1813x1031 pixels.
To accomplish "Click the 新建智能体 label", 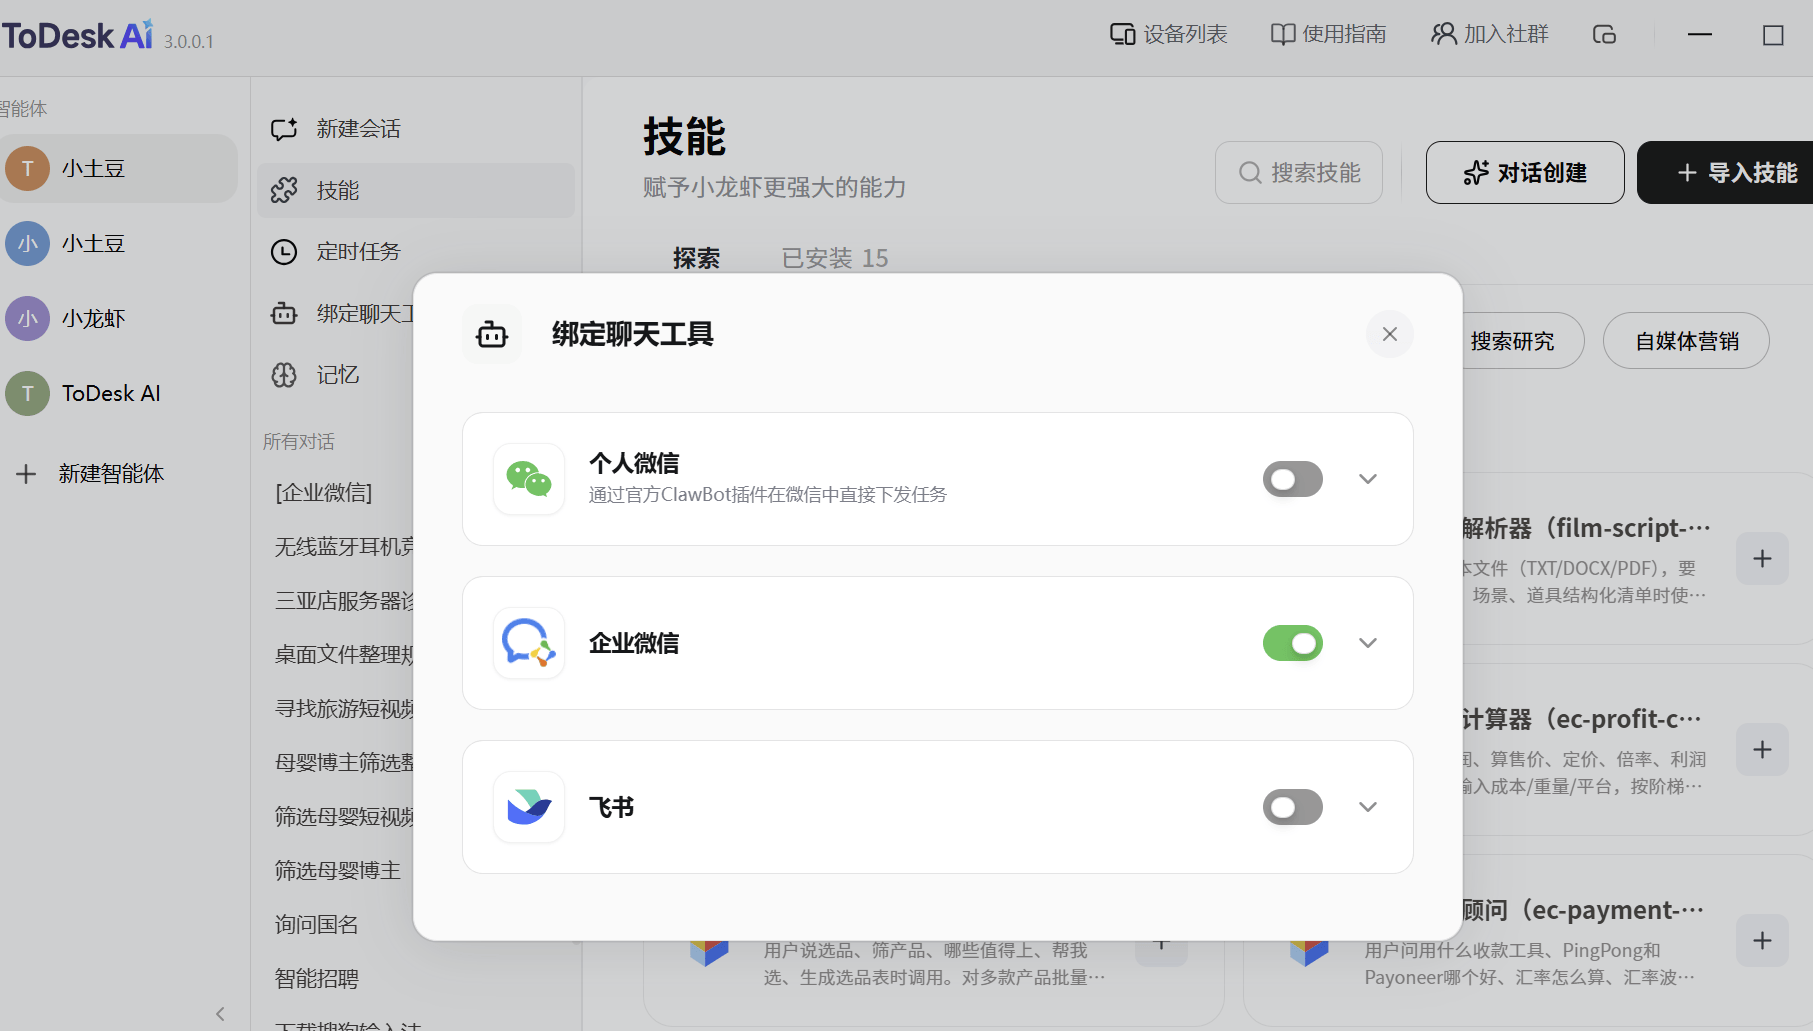I will (111, 473).
